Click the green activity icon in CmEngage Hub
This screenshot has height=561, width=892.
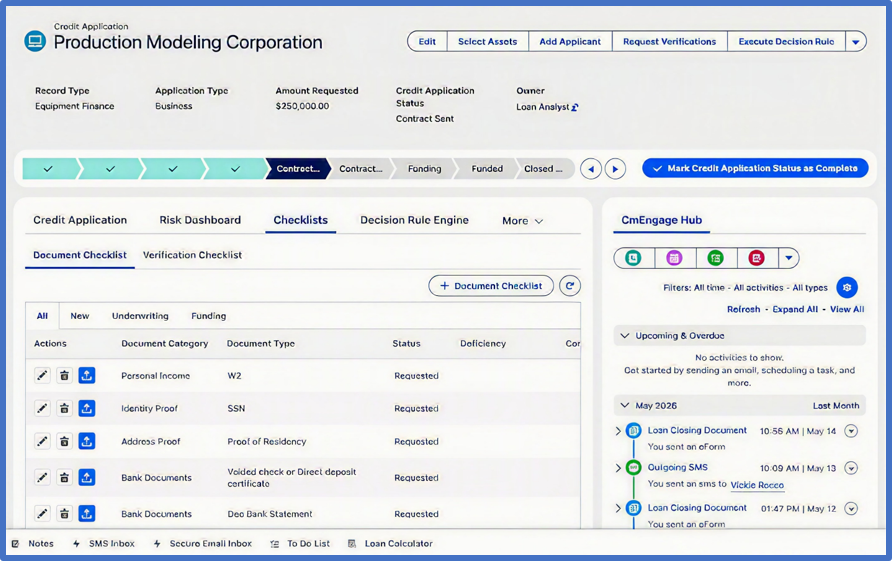pos(716,258)
